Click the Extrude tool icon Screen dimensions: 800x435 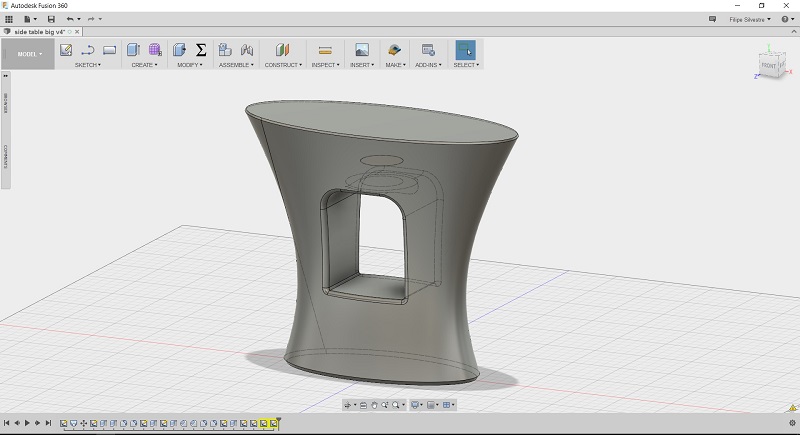[133, 49]
